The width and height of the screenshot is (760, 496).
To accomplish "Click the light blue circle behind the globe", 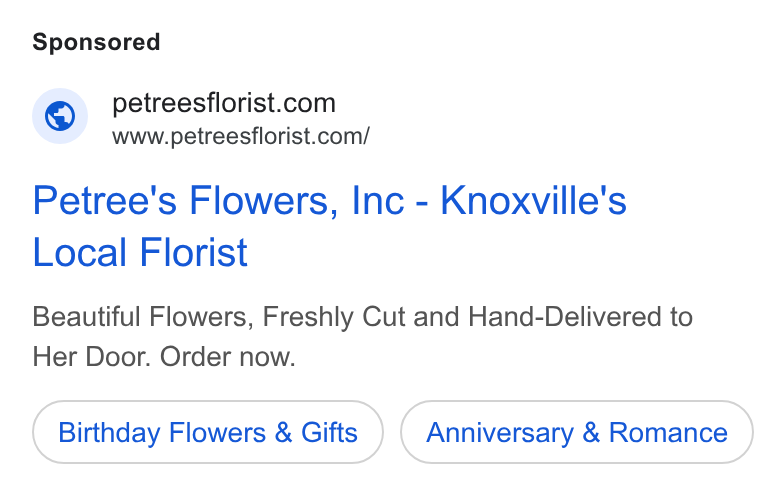I will pos(60,116).
